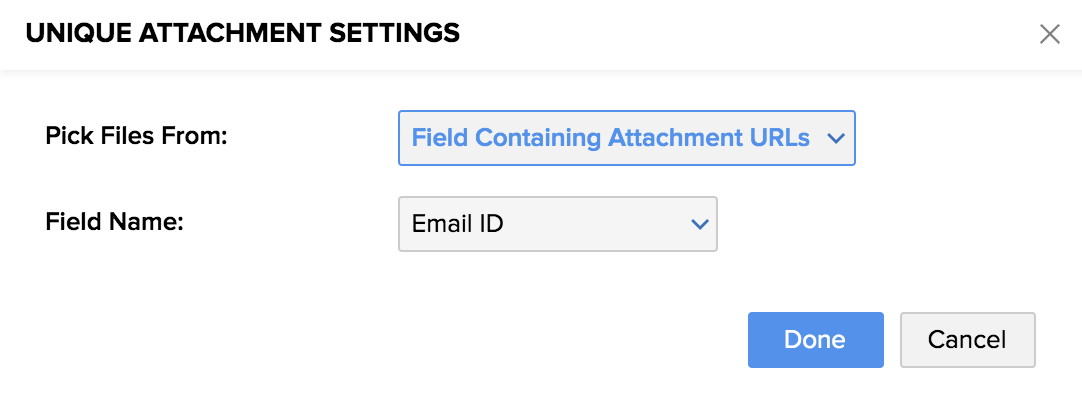Change the file source selection
1082x414 pixels.
pos(626,138)
